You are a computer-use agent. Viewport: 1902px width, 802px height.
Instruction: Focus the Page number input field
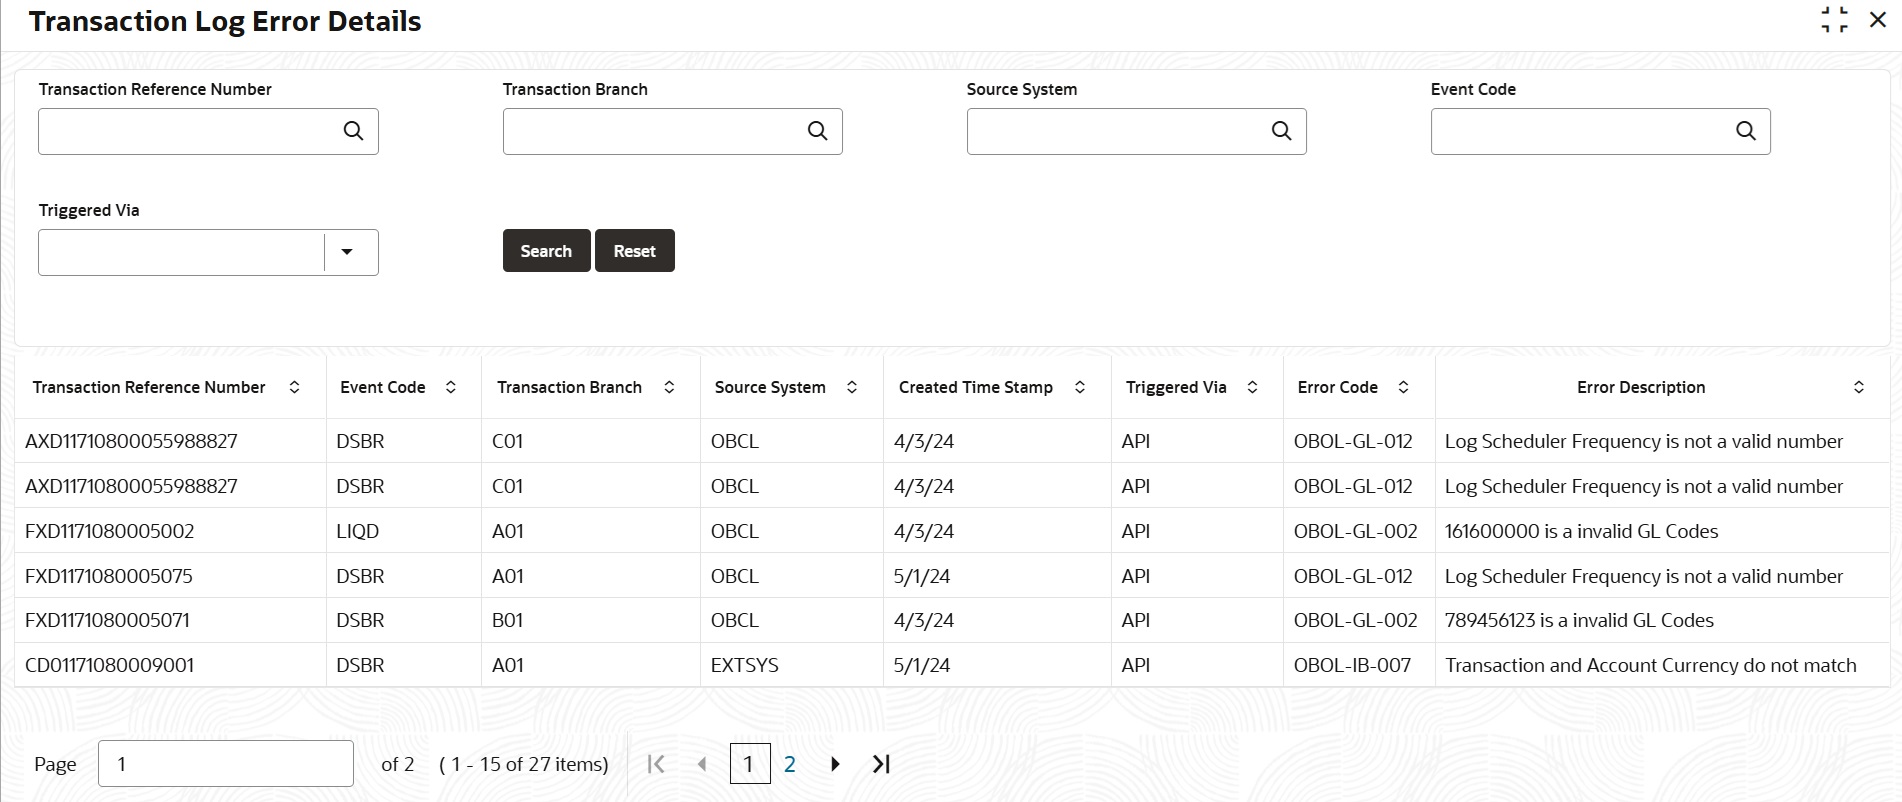click(225, 764)
